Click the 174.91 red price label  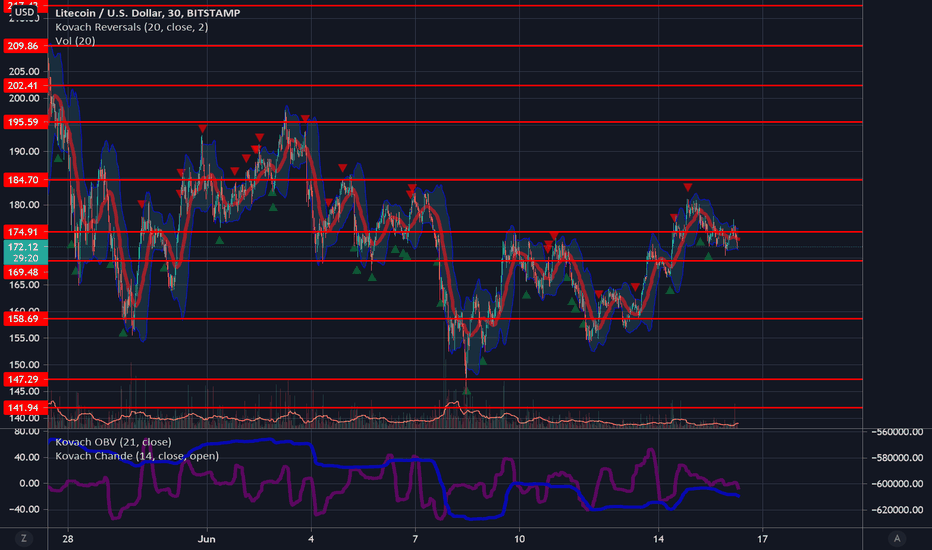[x=24, y=232]
